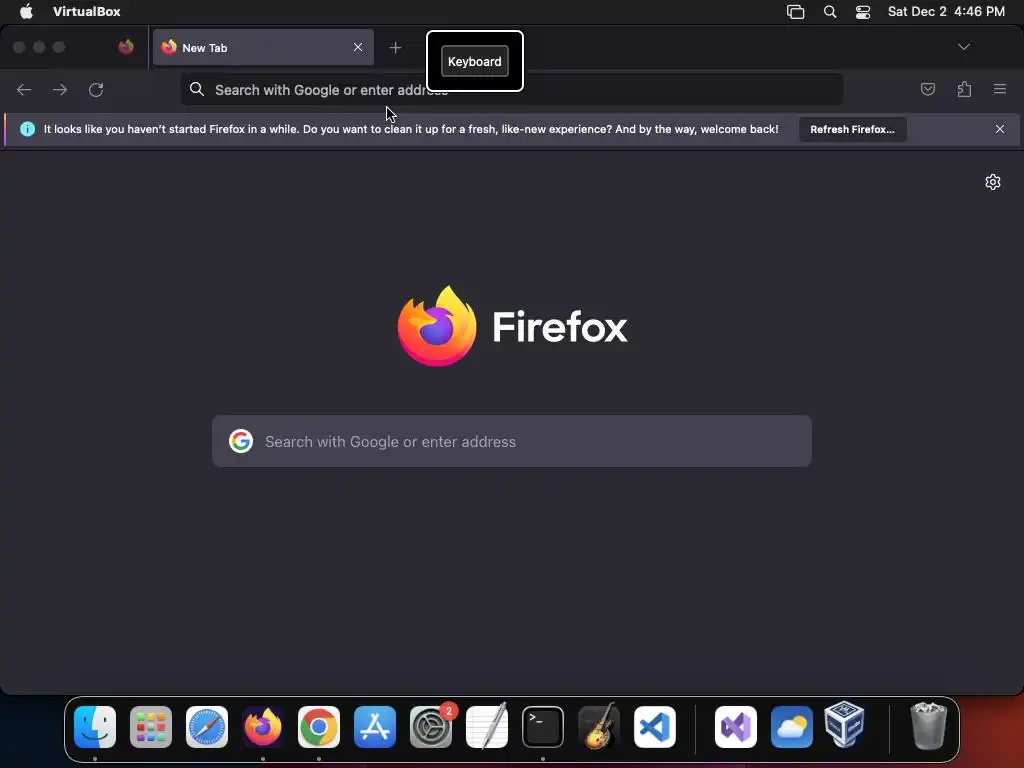The height and width of the screenshot is (768, 1024).
Task: Open new tab personalize gear icon
Action: click(993, 182)
